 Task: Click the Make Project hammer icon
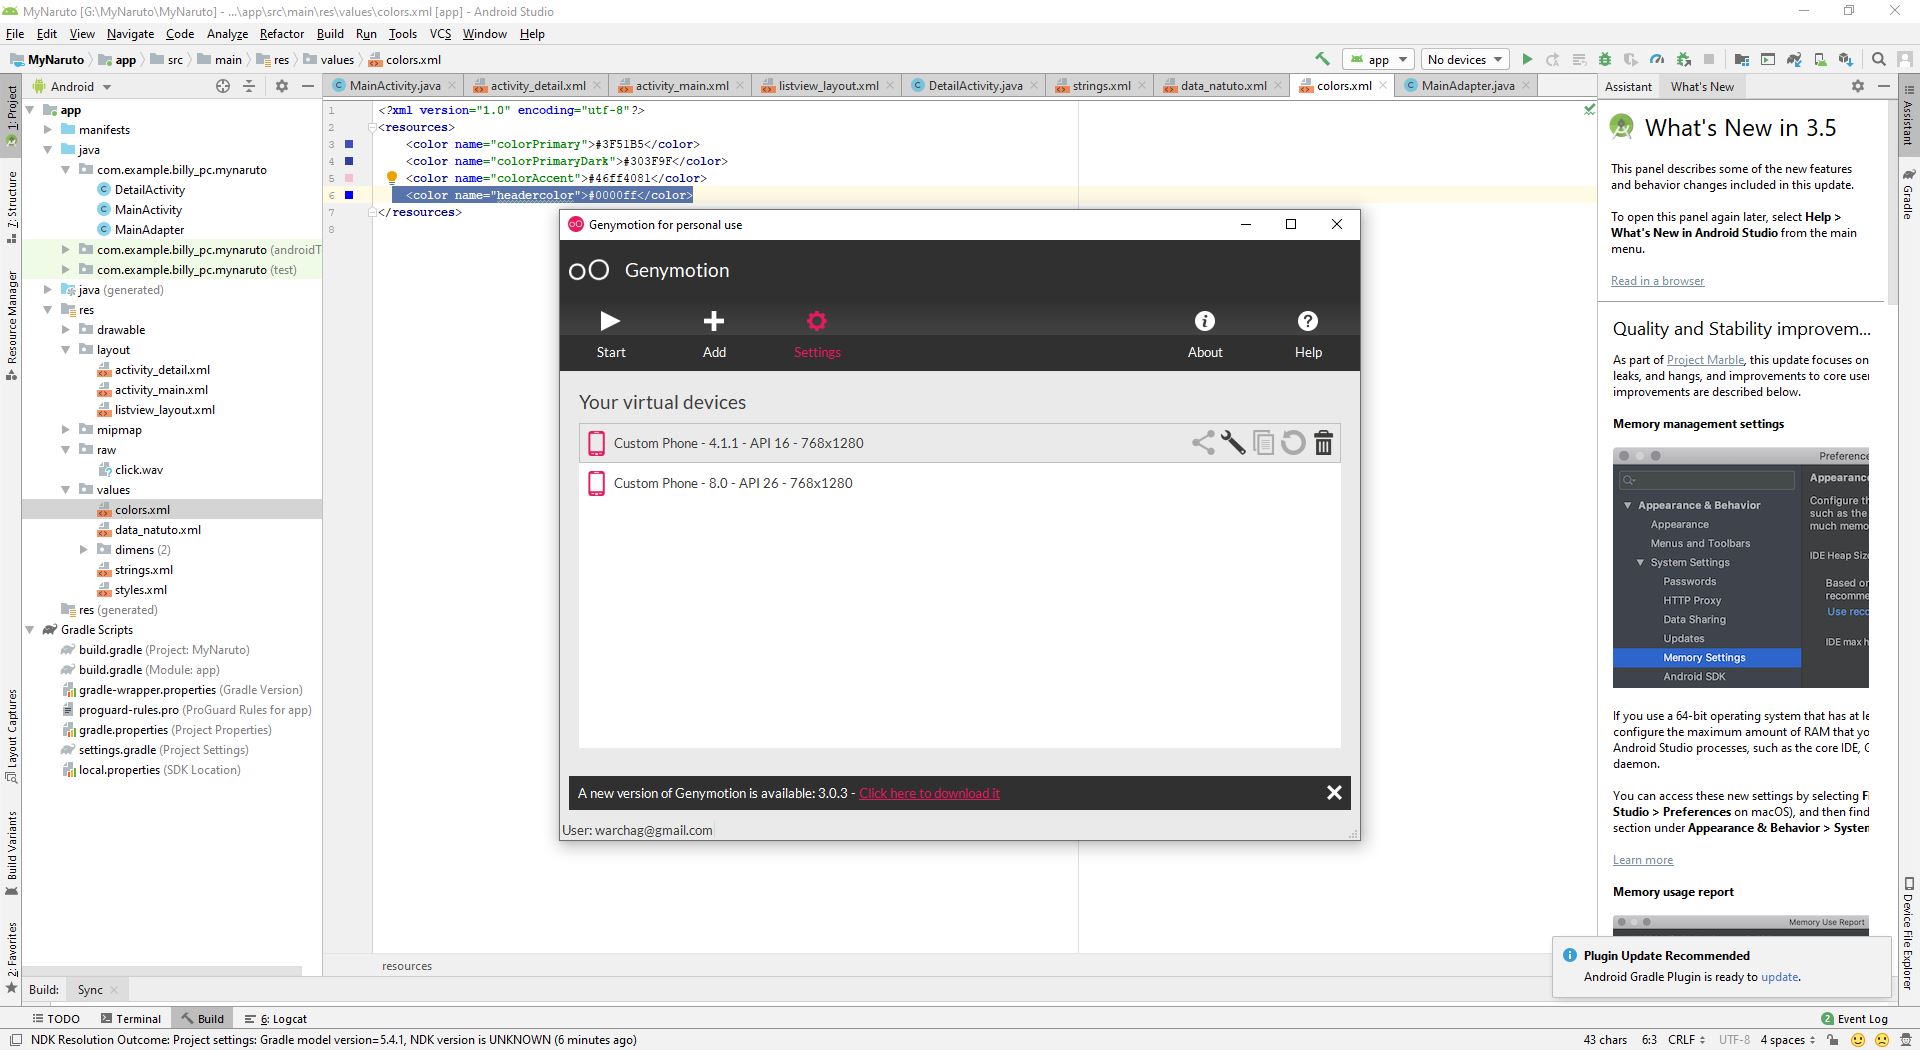tap(1322, 59)
